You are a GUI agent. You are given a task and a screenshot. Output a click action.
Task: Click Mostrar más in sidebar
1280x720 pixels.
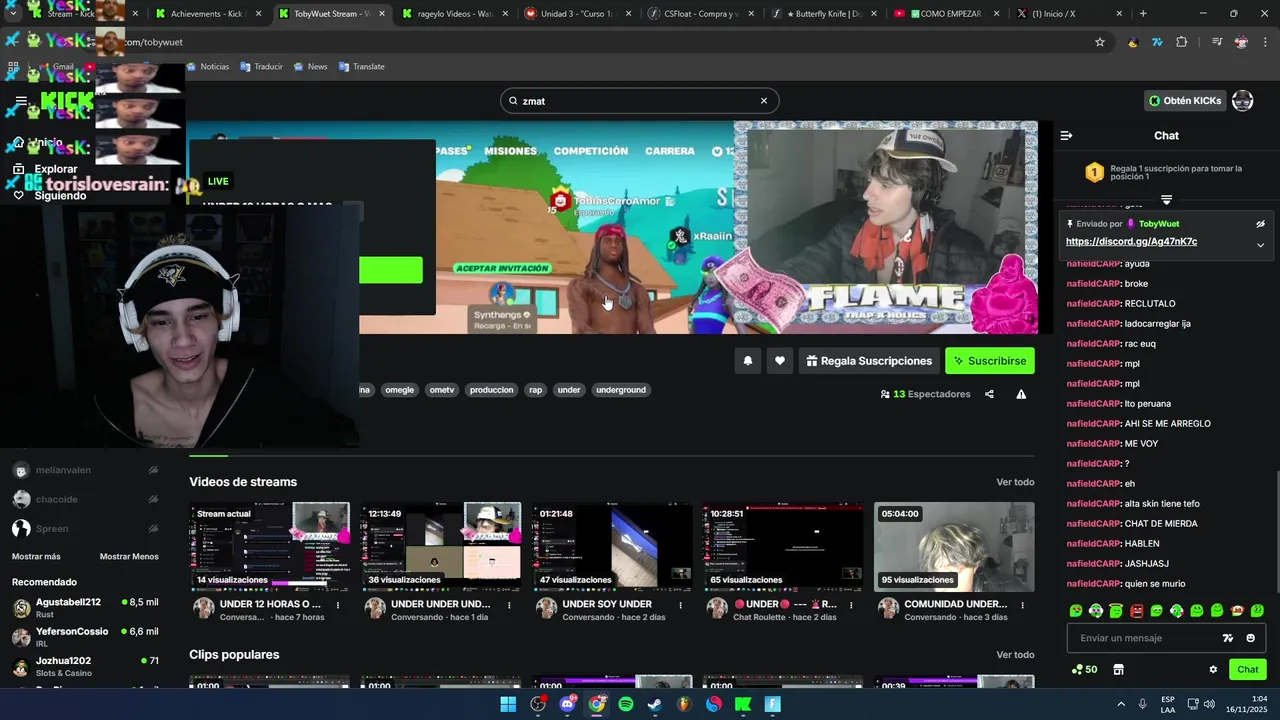click(36, 556)
